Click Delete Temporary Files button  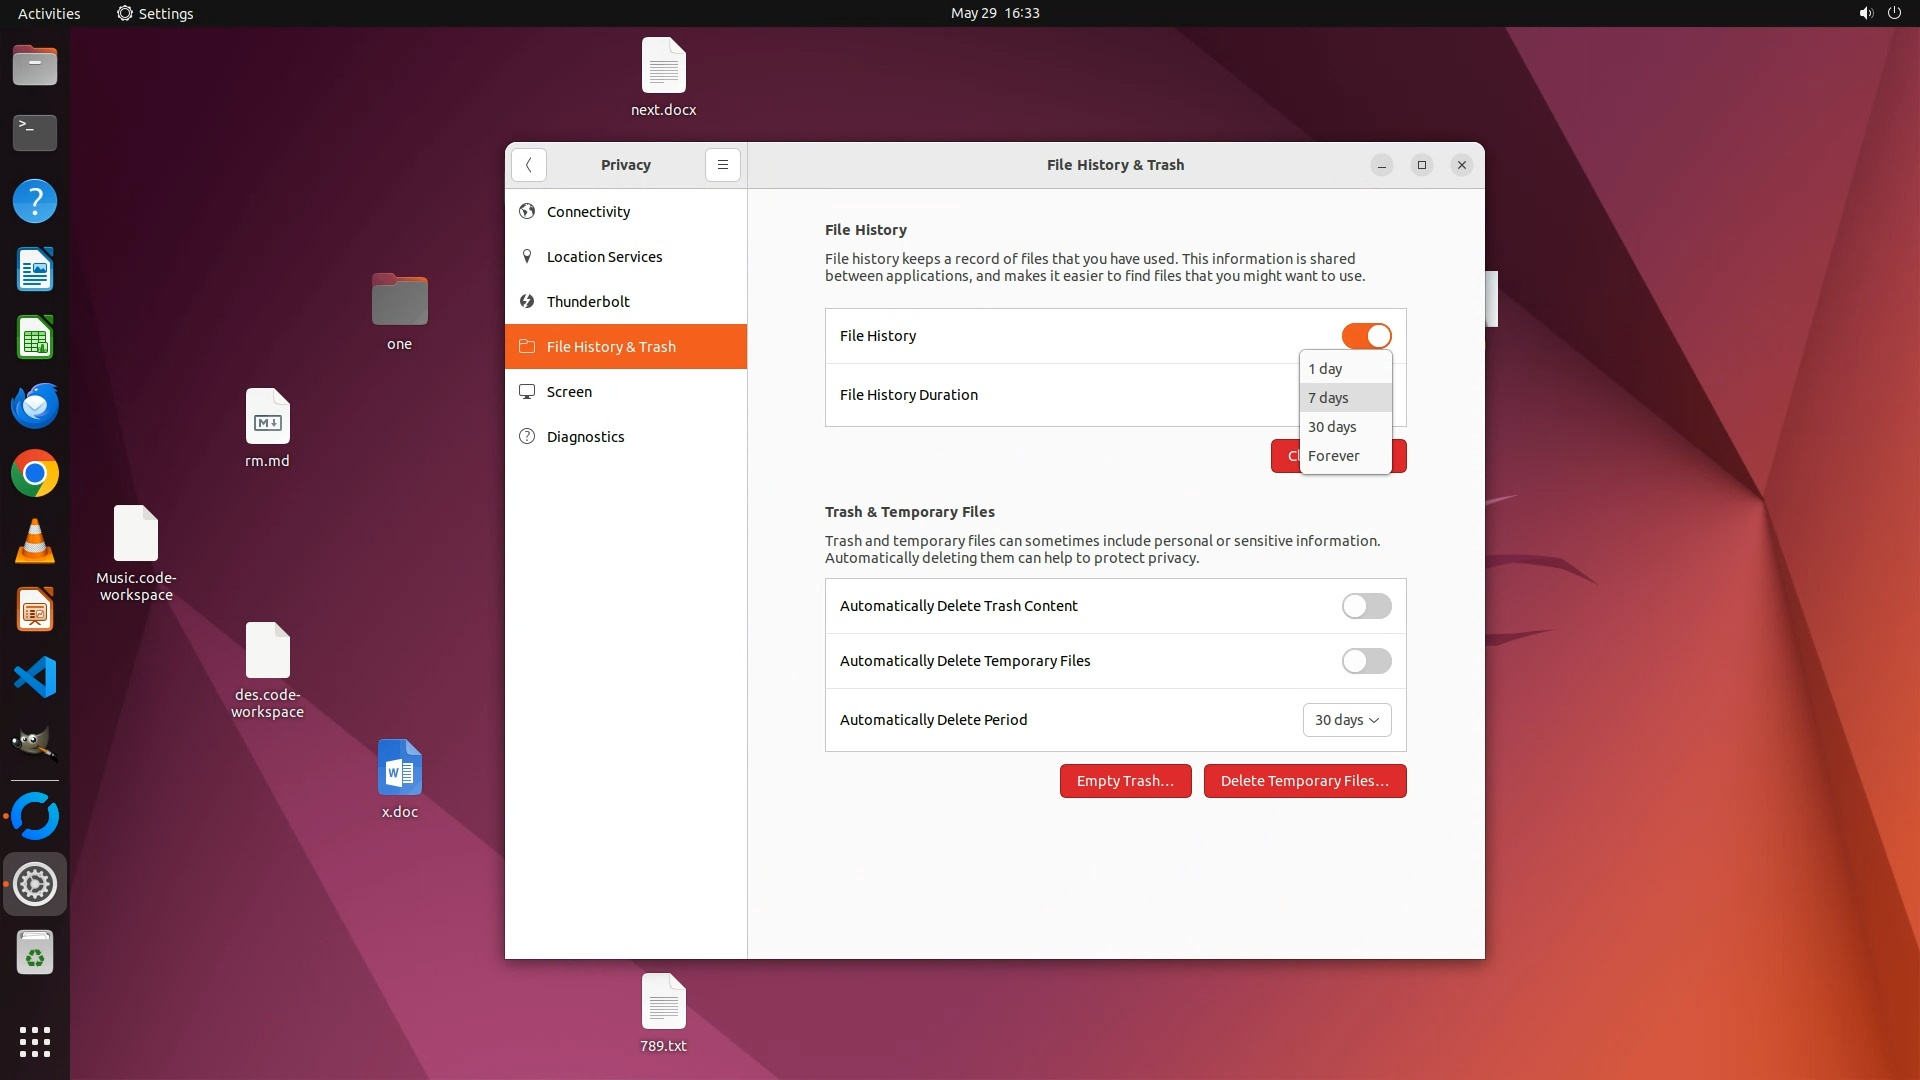(x=1304, y=781)
